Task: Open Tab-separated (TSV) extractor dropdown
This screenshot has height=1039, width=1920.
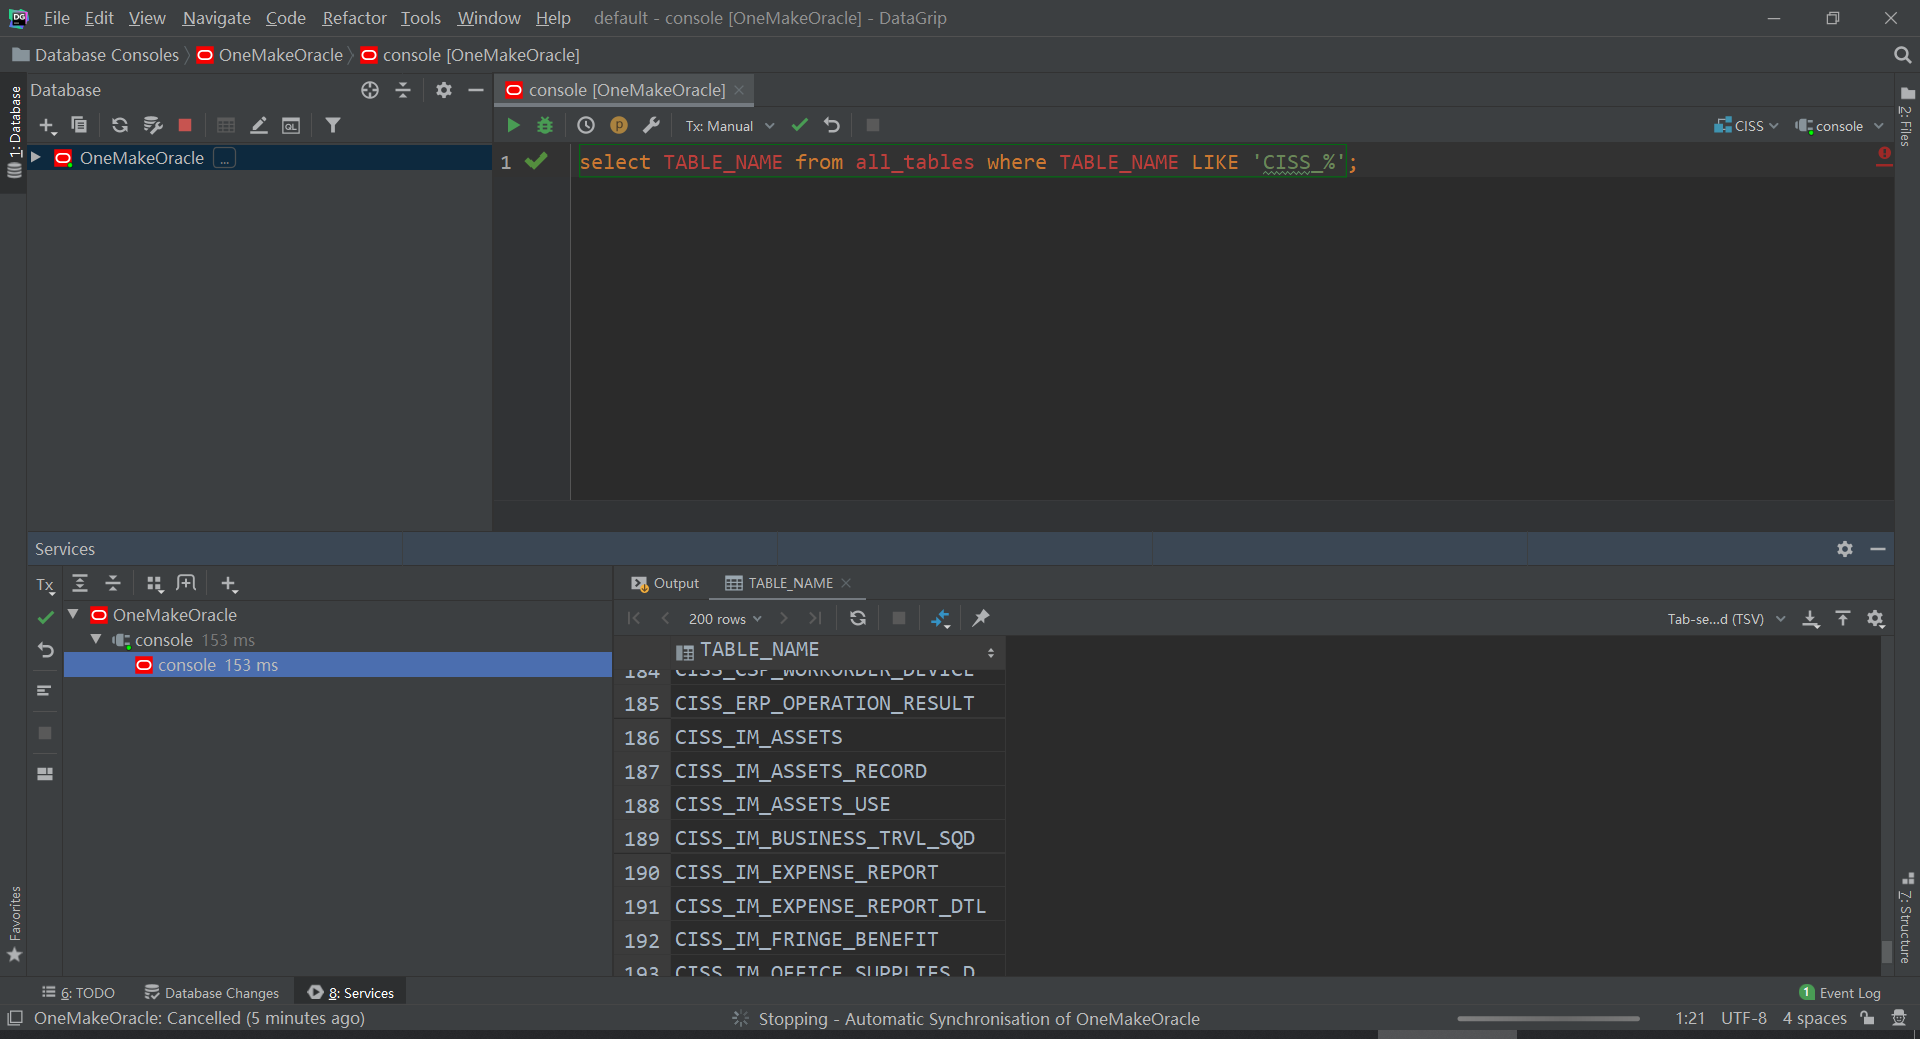Action: pyautogui.click(x=1726, y=619)
